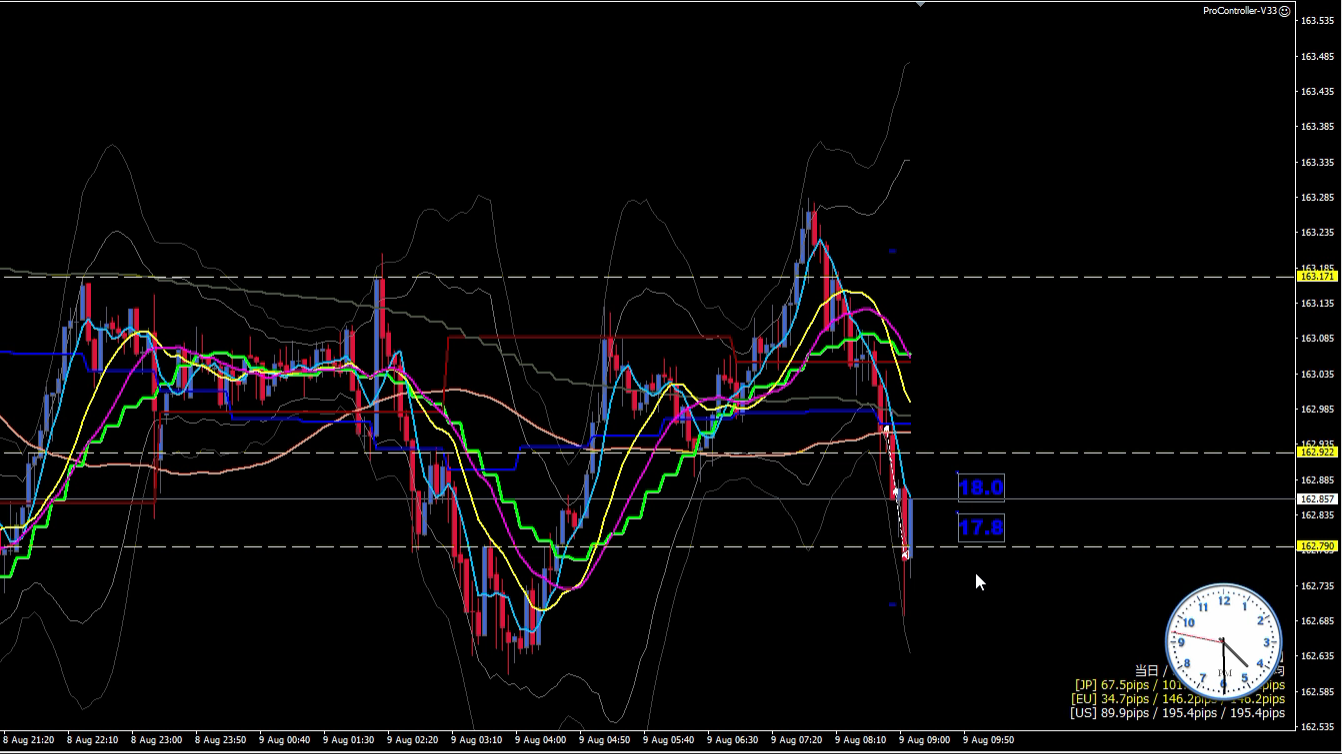Click the 163.085 price scale value
Screen dimensions: 1342x754
pyautogui.click(x=1318, y=338)
